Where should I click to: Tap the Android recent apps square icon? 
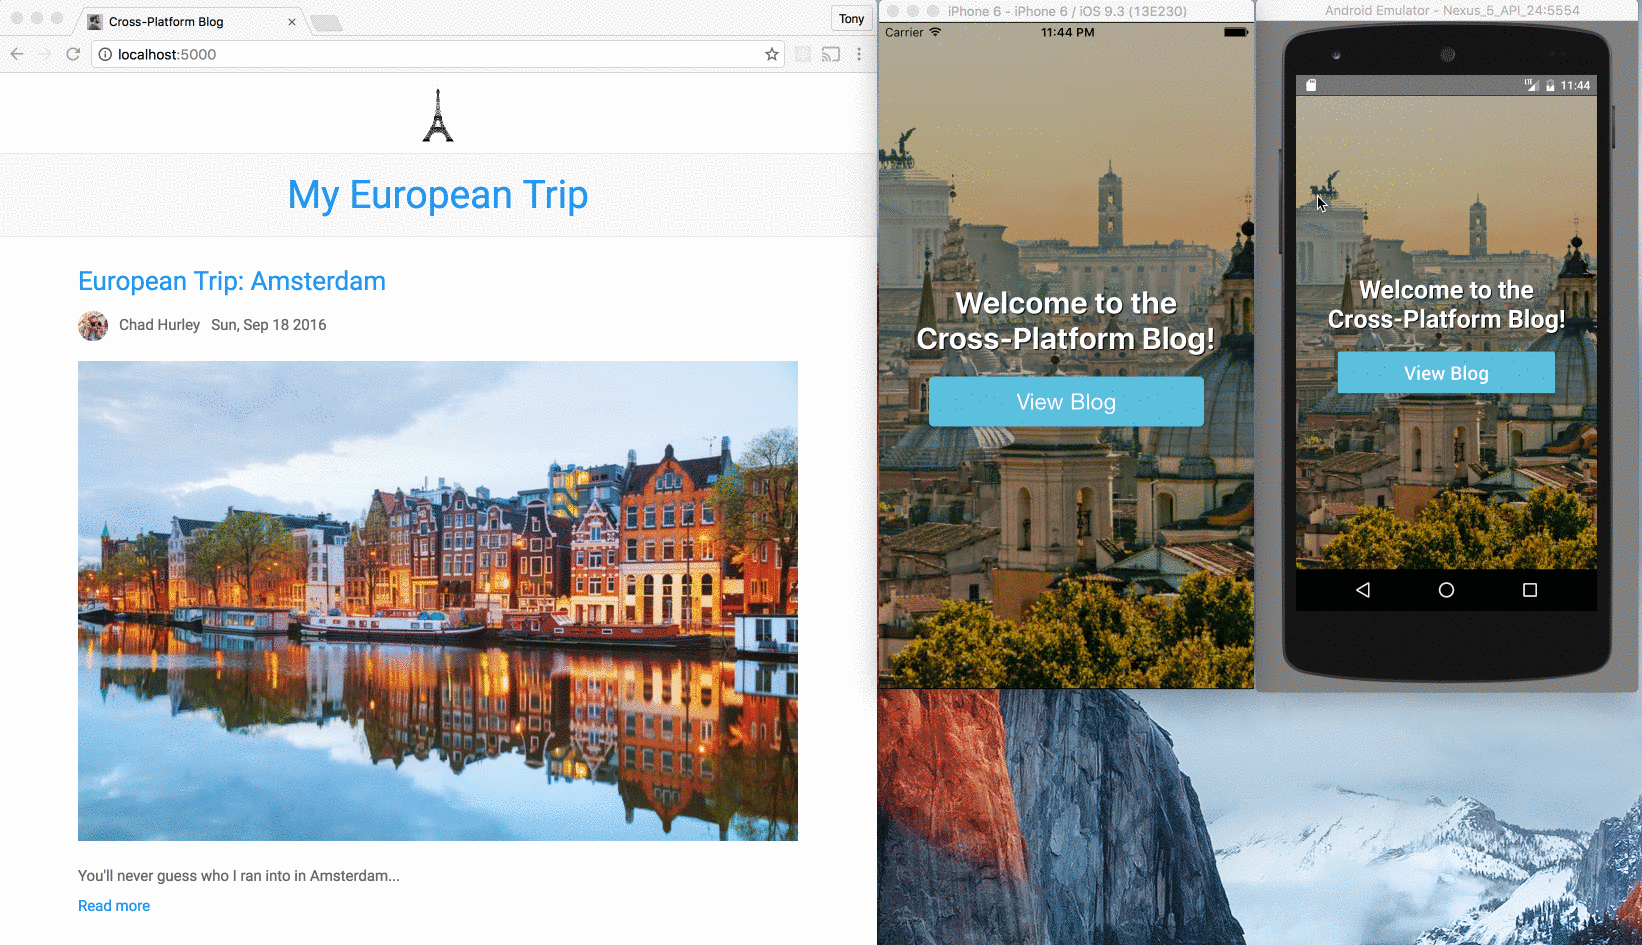1529,590
